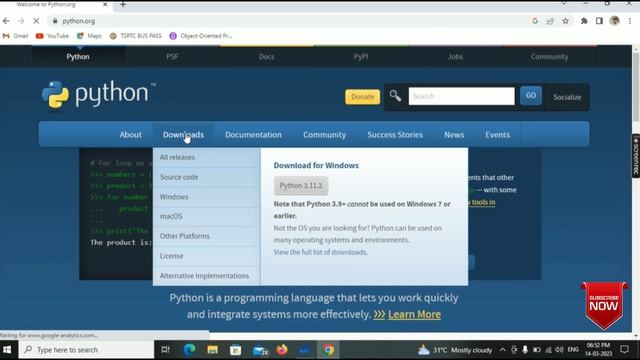The width and height of the screenshot is (640, 360).
Task: Open the Object-Oriented Pr... bookmark
Action: (201, 36)
